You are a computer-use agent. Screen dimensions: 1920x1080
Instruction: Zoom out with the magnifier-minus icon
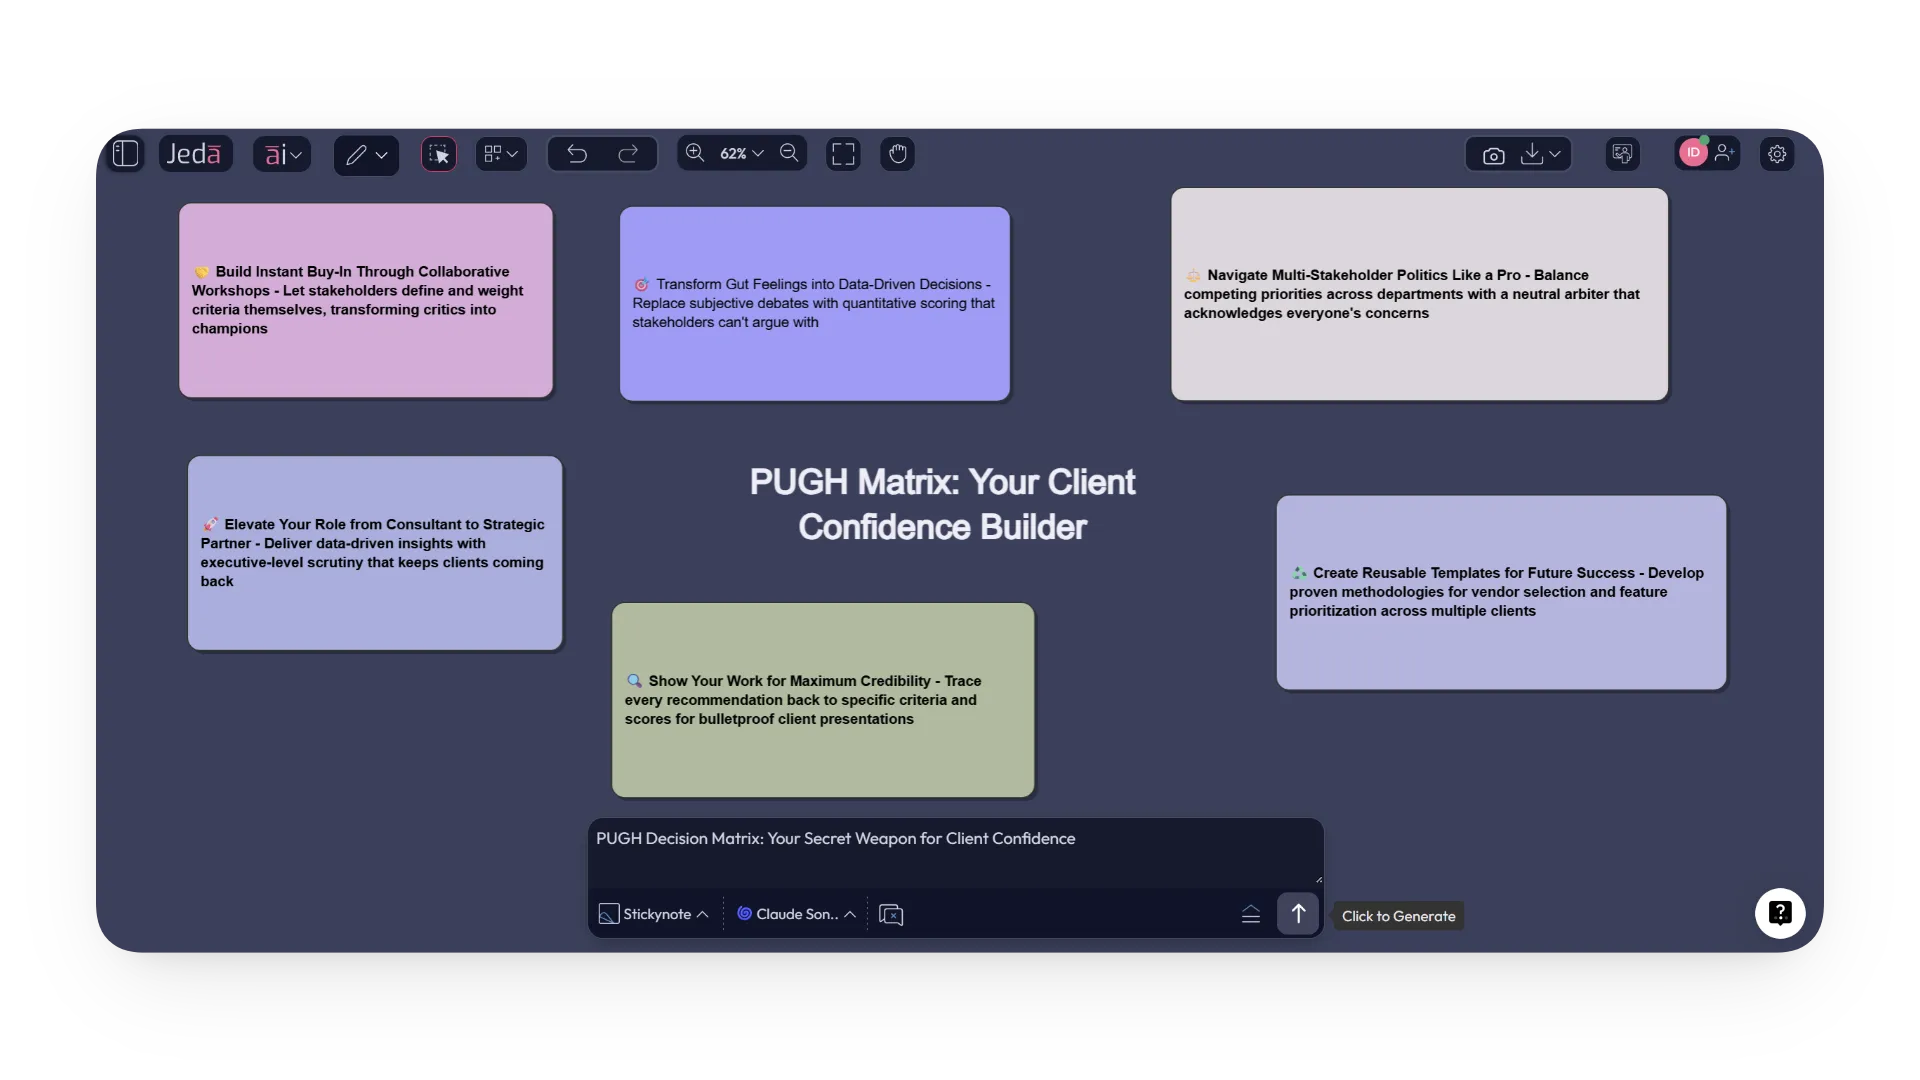(x=789, y=153)
